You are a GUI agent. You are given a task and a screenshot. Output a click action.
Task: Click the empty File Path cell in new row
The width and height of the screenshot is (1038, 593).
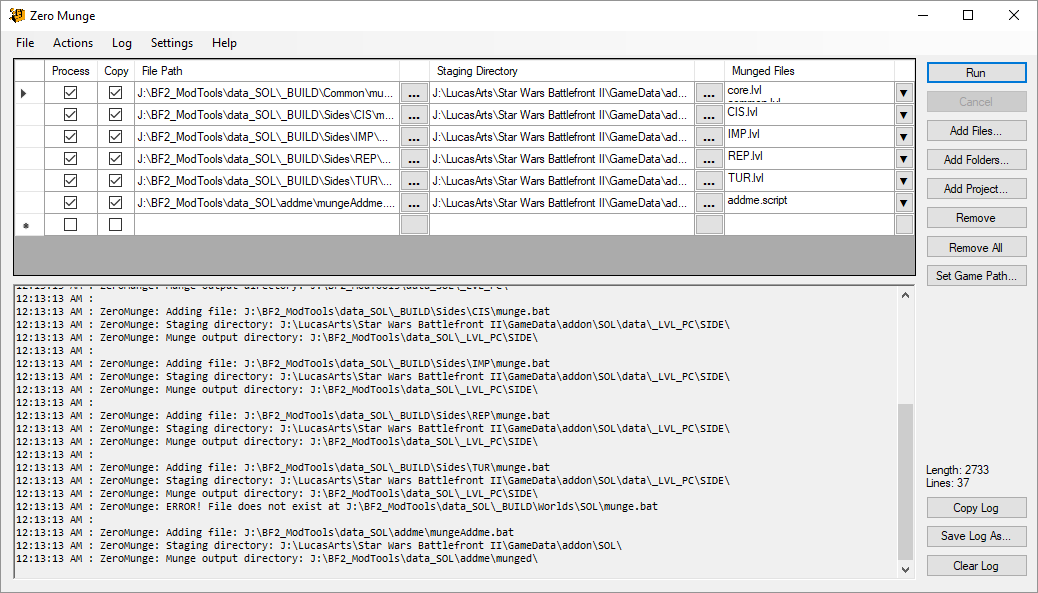tap(267, 225)
